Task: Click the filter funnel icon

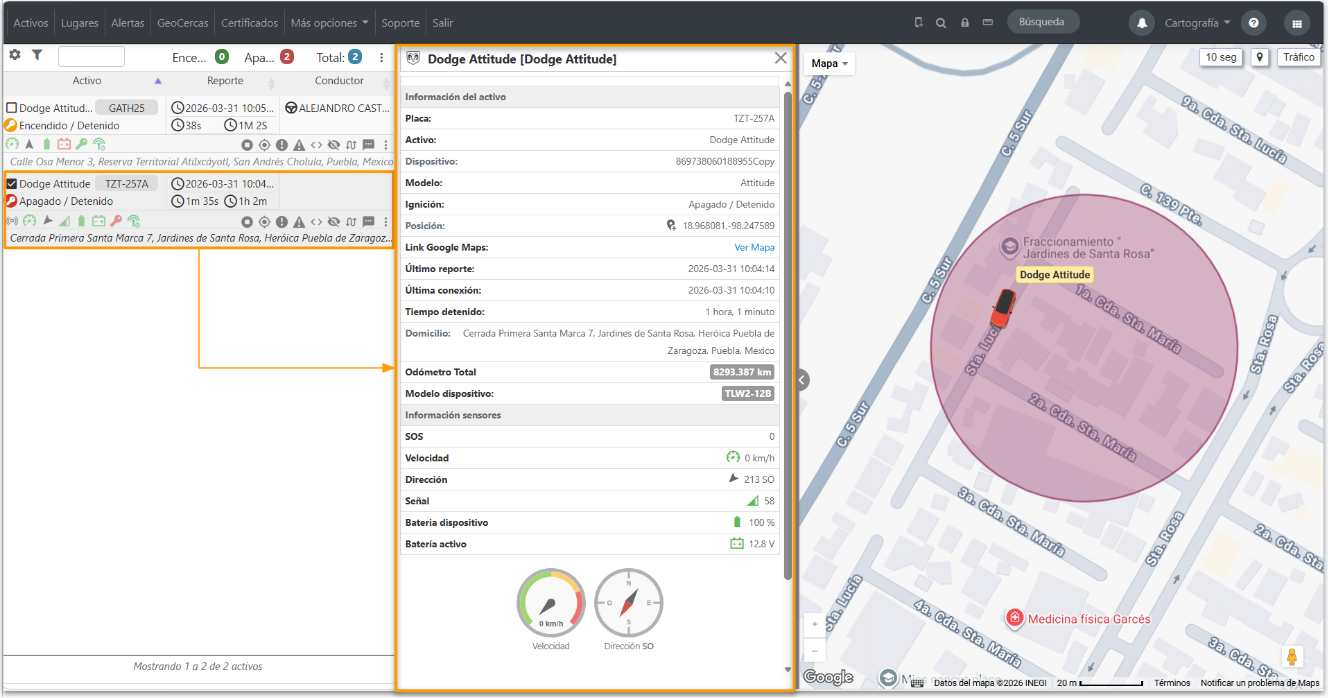Action: pos(37,56)
